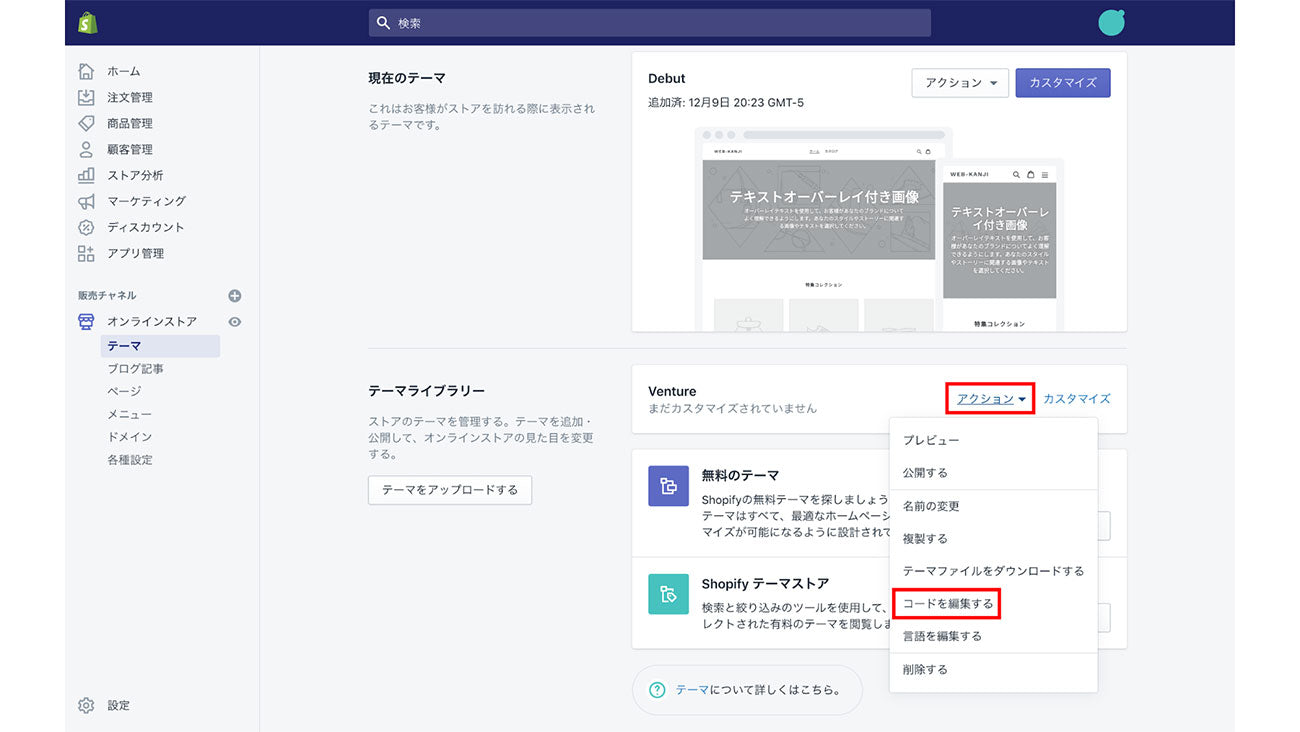The width and height of the screenshot is (1300, 732).
Task: Select テーマ under オンラインストア
Action: (x=160, y=346)
